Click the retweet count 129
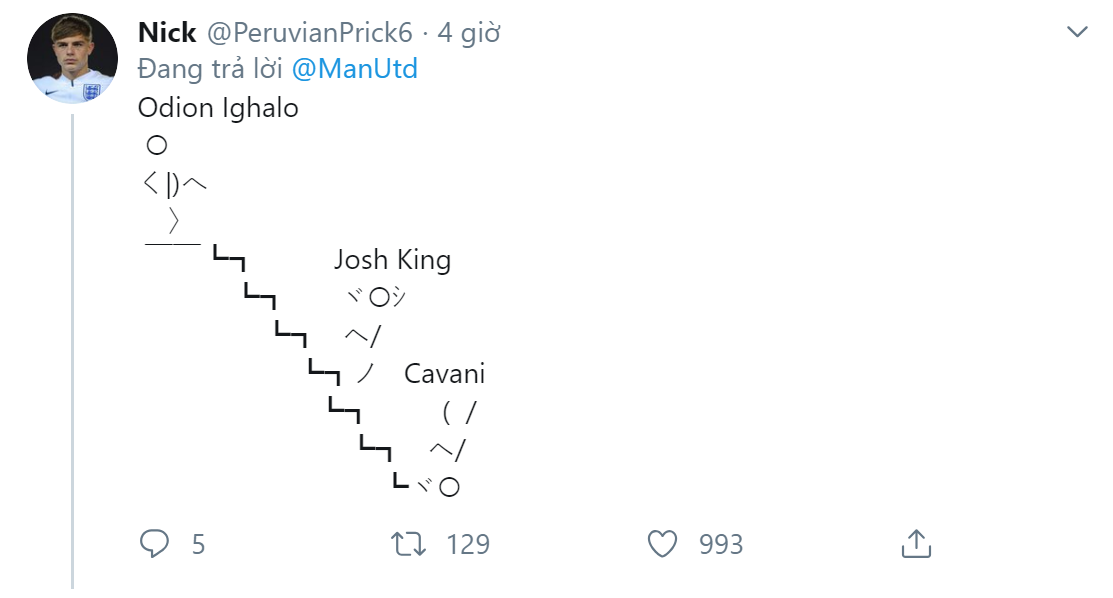 coord(467,544)
